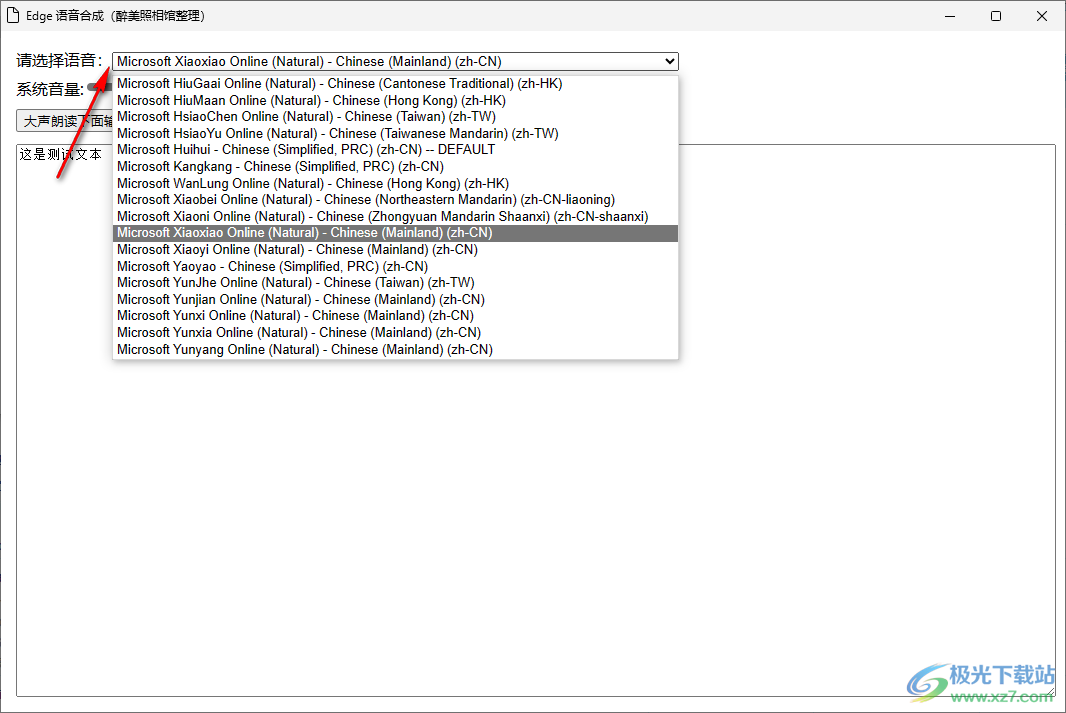
Task: Select Microsoft Yunxia Online Mainland voice
Action: pyautogui.click(x=395, y=333)
